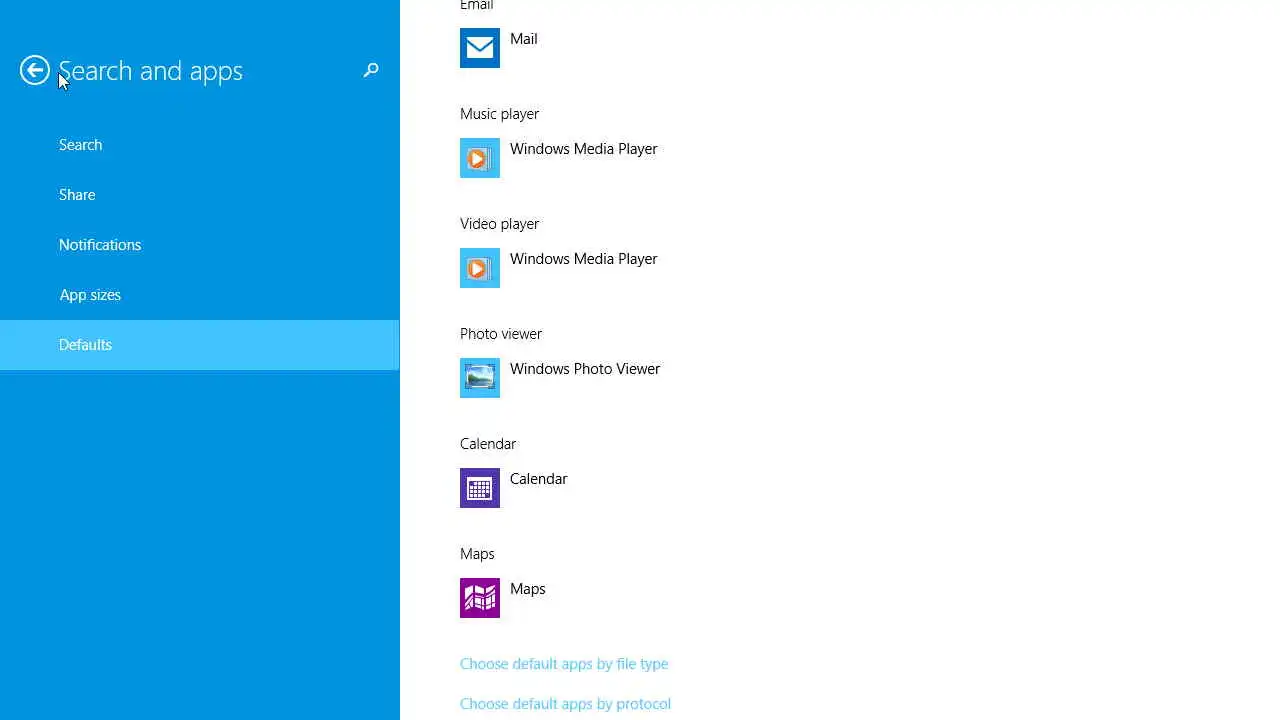Change the default Calendar app label
Screen dimensions: 1280x720
pos(539,479)
